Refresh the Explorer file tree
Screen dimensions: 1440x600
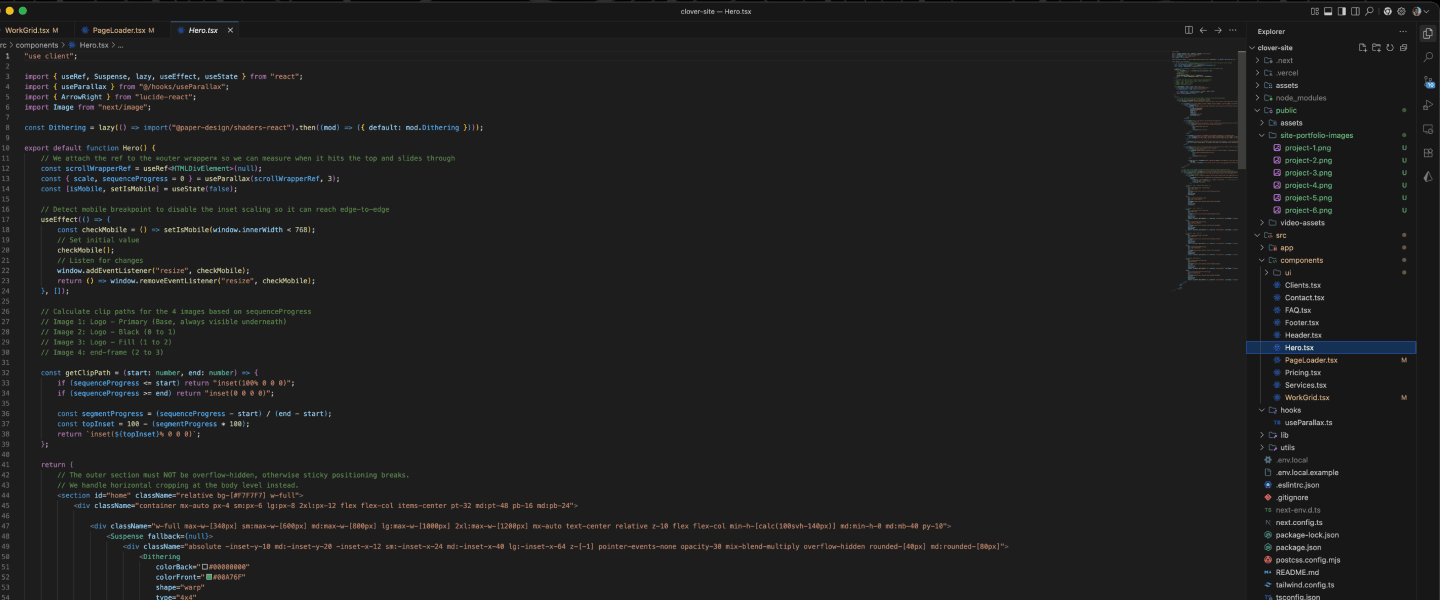tap(1390, 47)
